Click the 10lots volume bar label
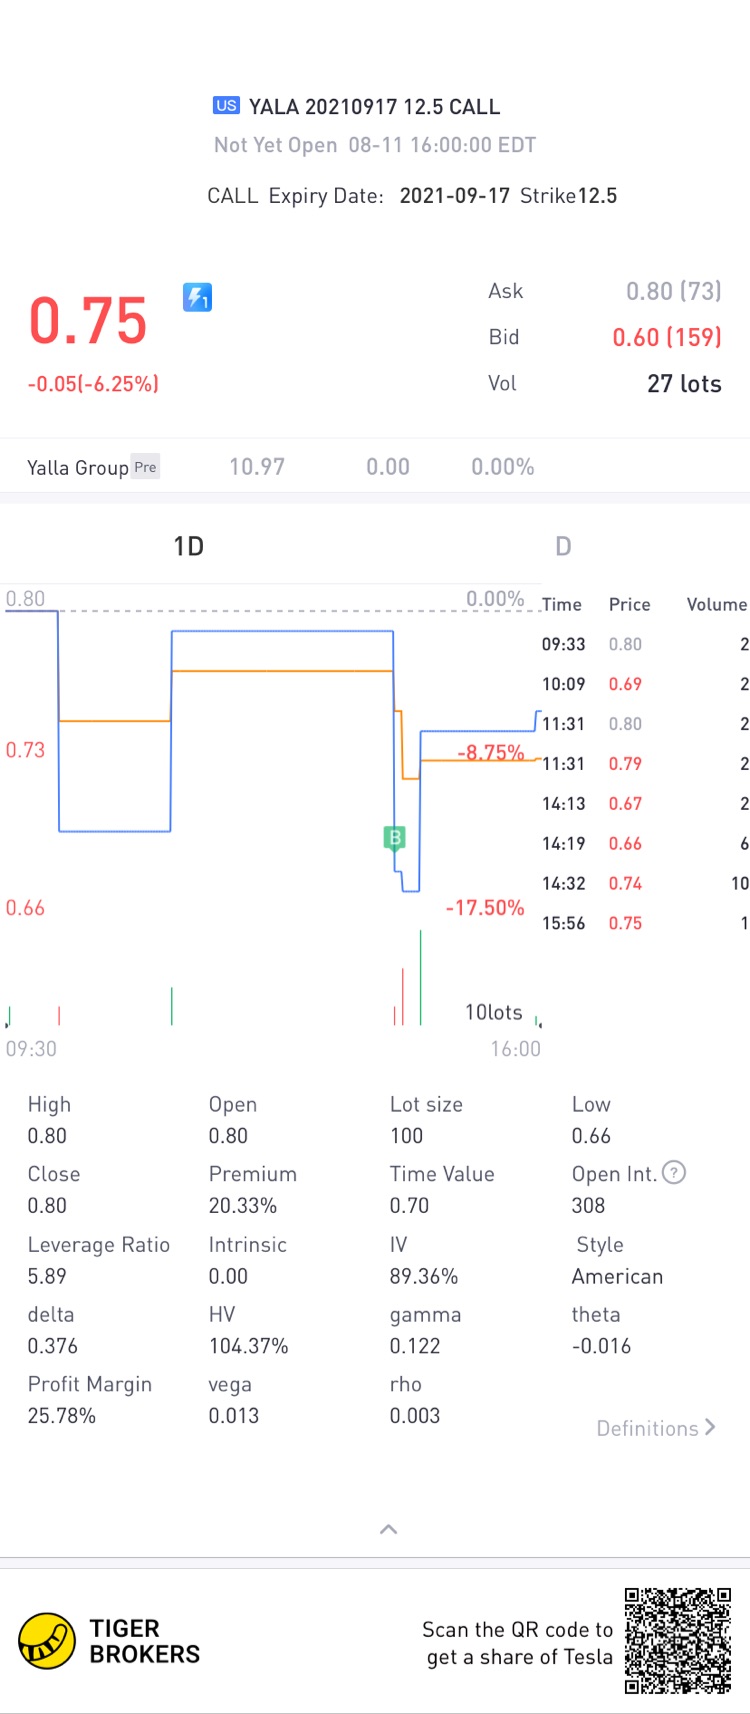 493,1012
